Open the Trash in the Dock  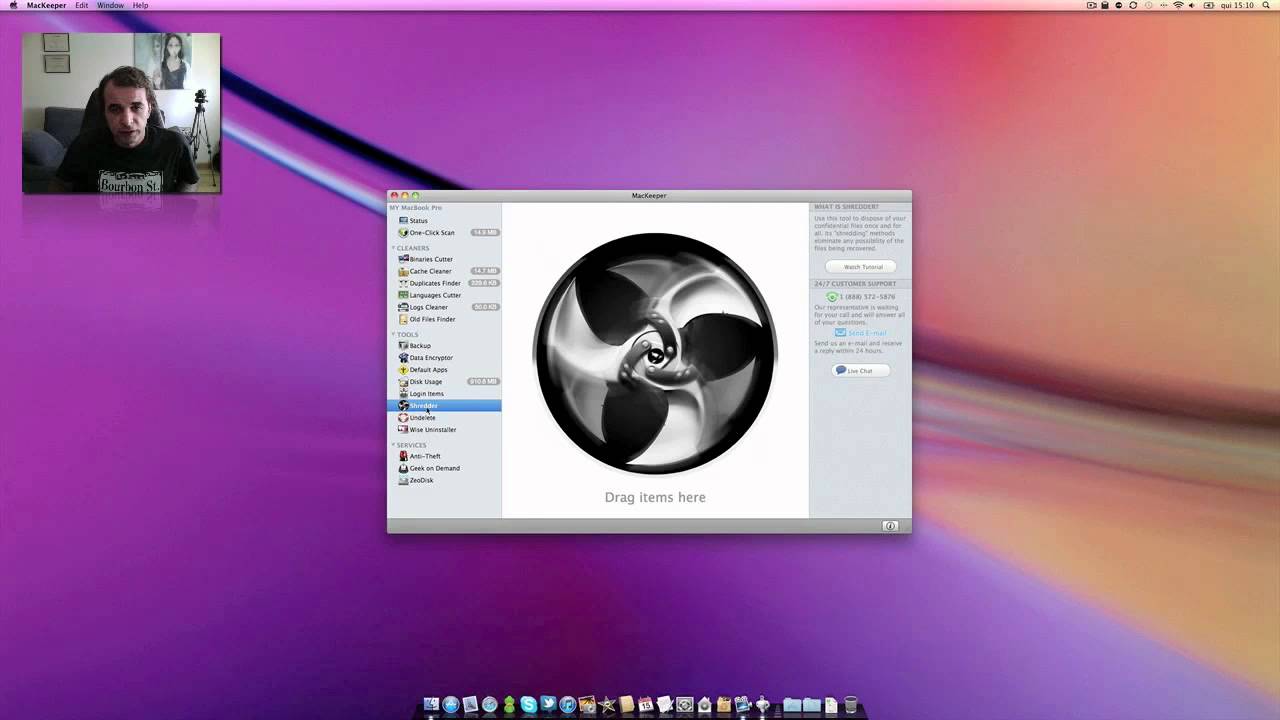[851, 705]
